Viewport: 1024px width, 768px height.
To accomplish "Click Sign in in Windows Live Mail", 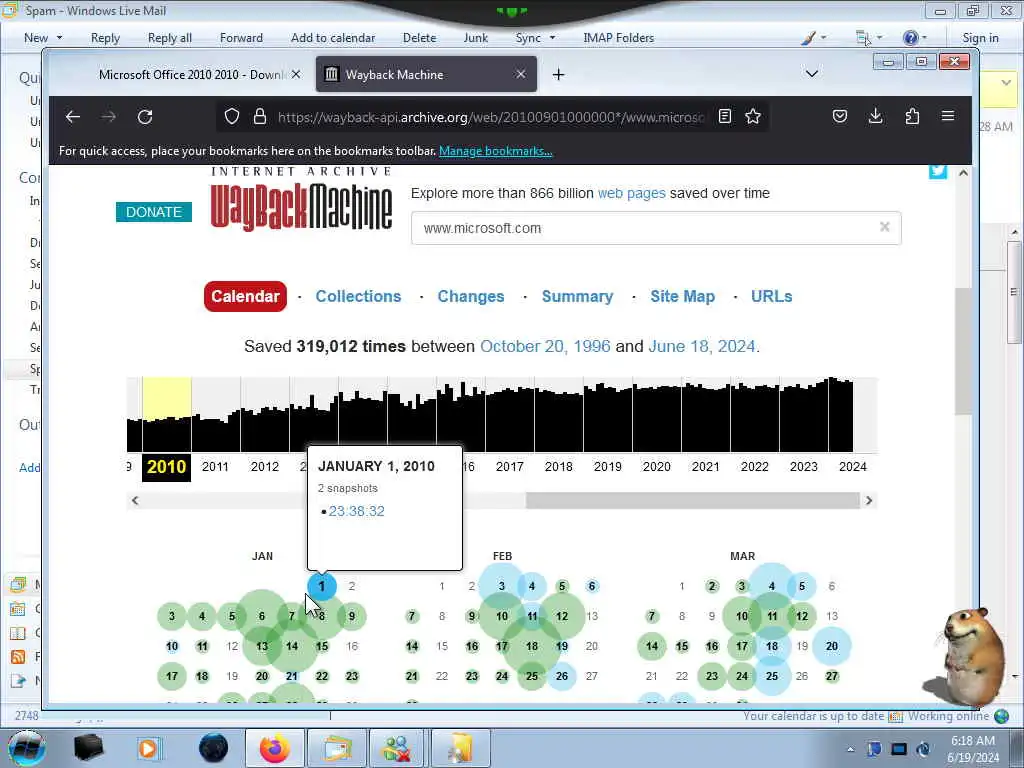I will (x=980, y=38).
